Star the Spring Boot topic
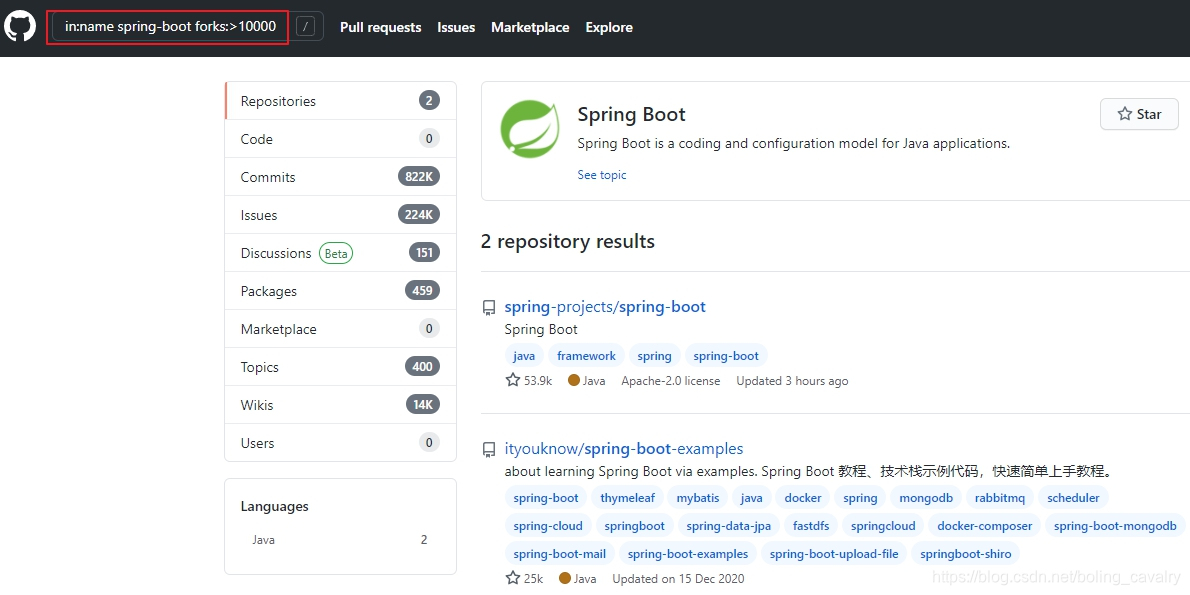1190x595 pixels. (1139, 114)
